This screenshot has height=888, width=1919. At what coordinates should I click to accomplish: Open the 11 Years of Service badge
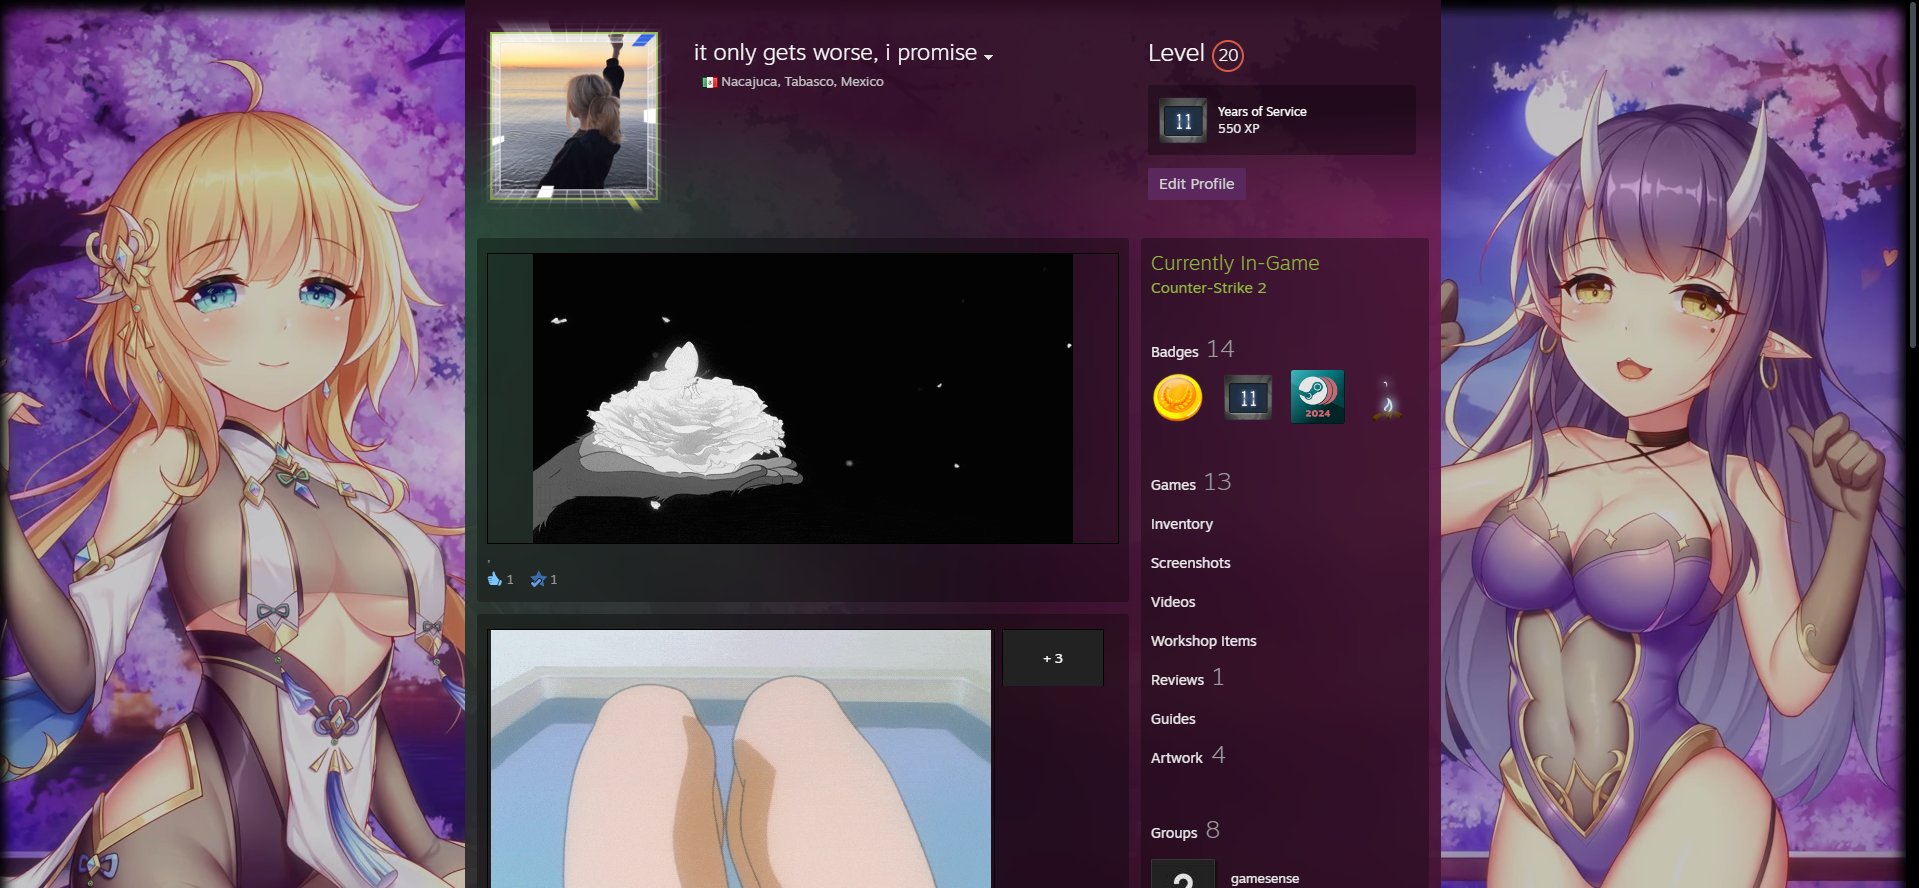click(1248, 398)
